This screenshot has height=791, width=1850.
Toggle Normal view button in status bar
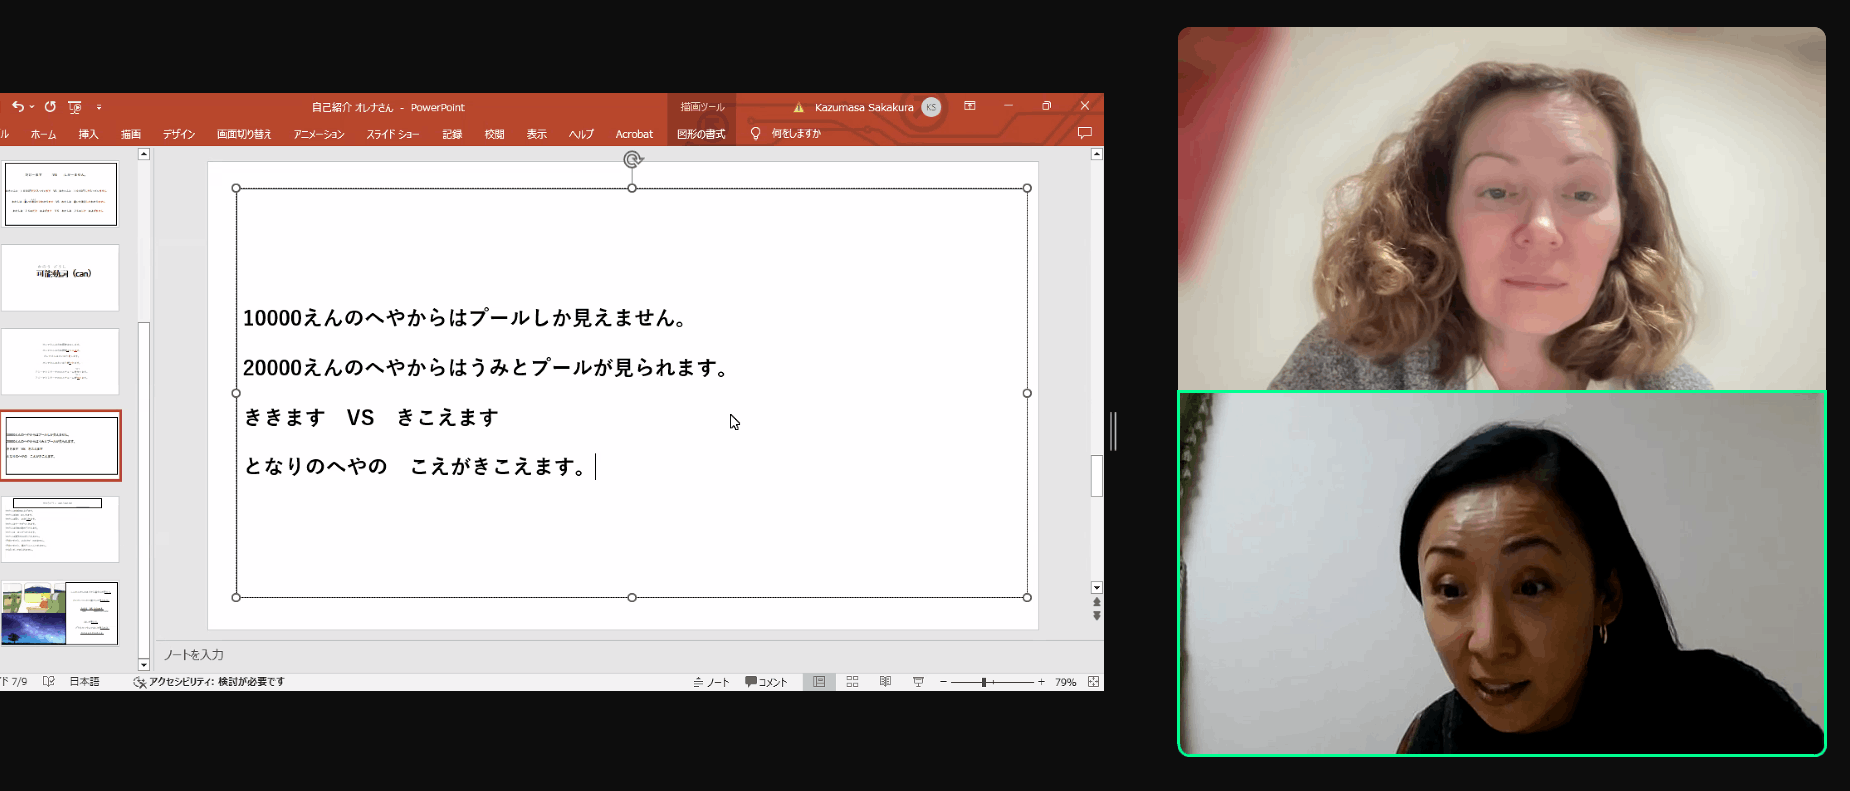point(819,682)
